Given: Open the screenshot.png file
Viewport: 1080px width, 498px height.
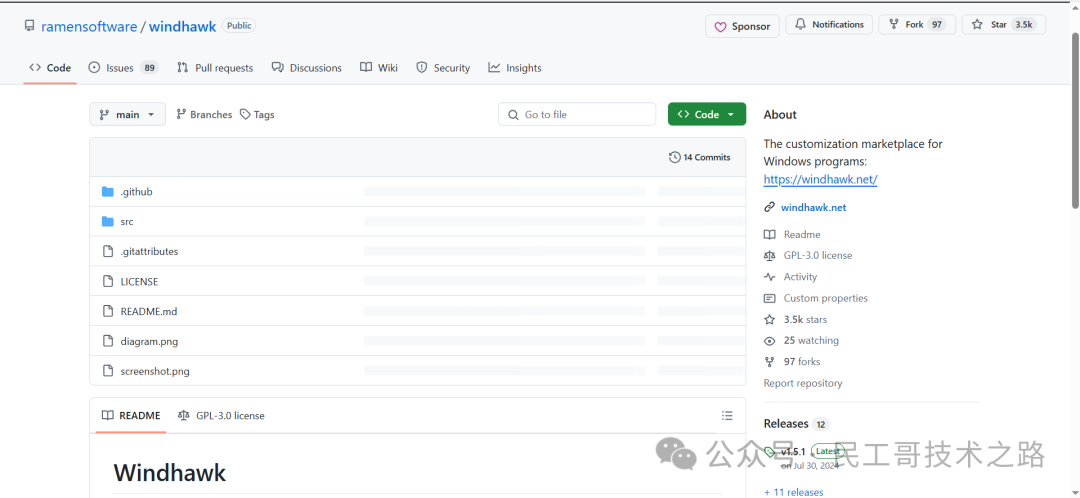Looking at the screenshot, I should (x=155, y=371).
